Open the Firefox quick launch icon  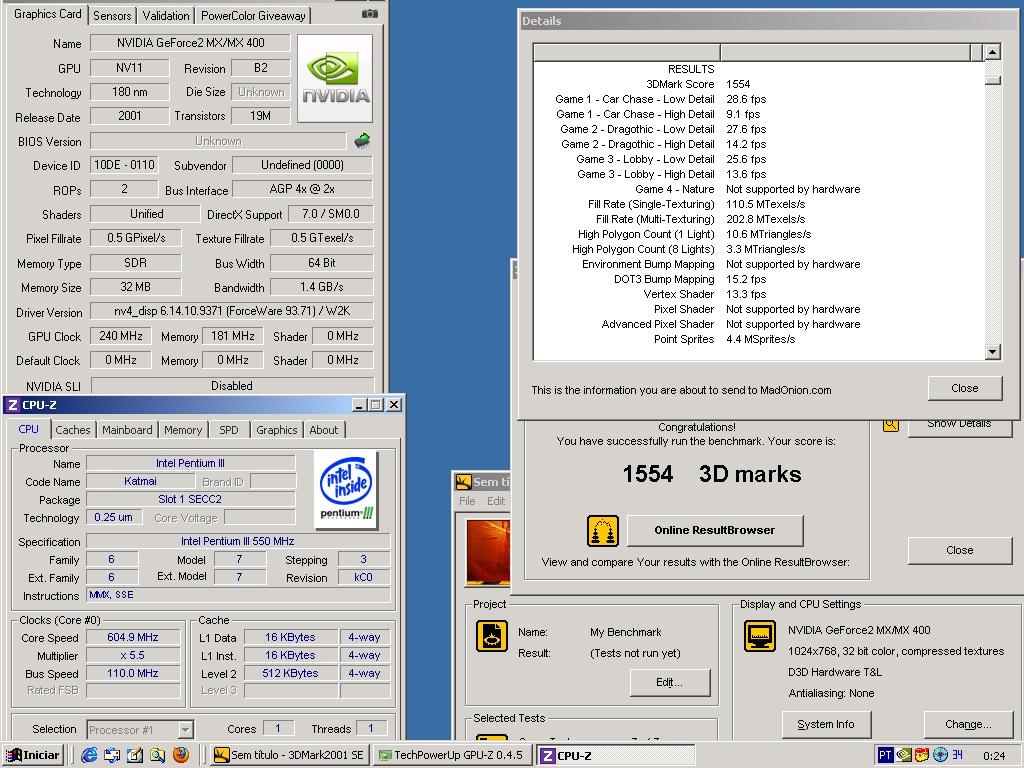click(181, 755)
